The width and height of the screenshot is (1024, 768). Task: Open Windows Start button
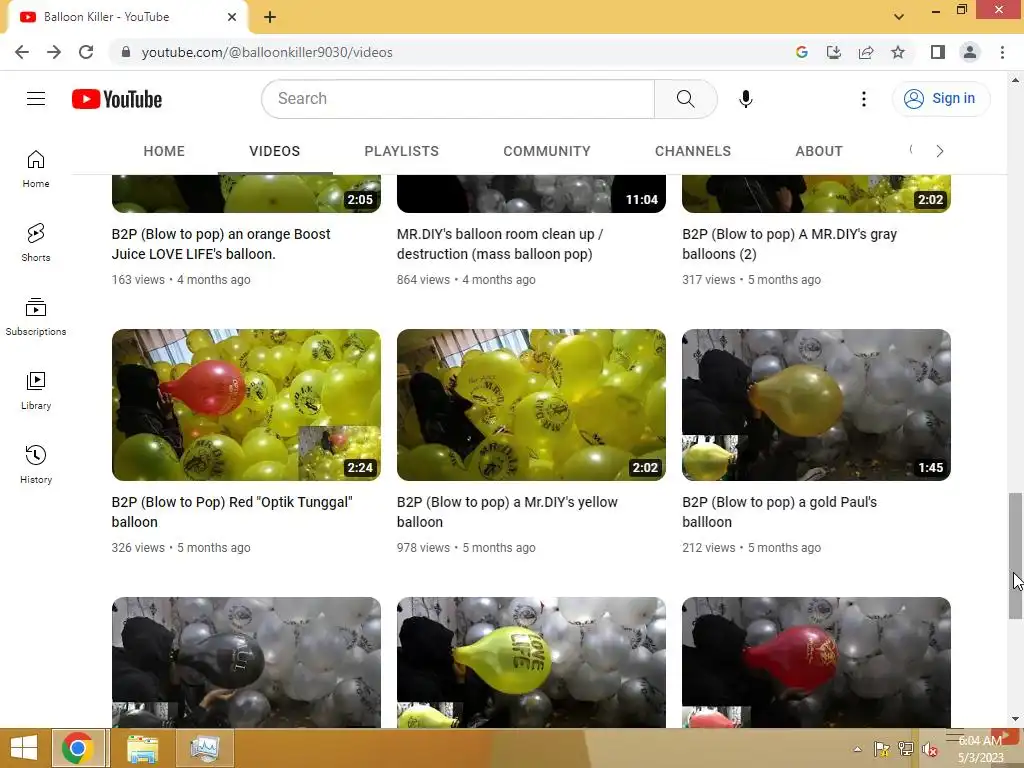pyautogui.click(x=24, y=748)
